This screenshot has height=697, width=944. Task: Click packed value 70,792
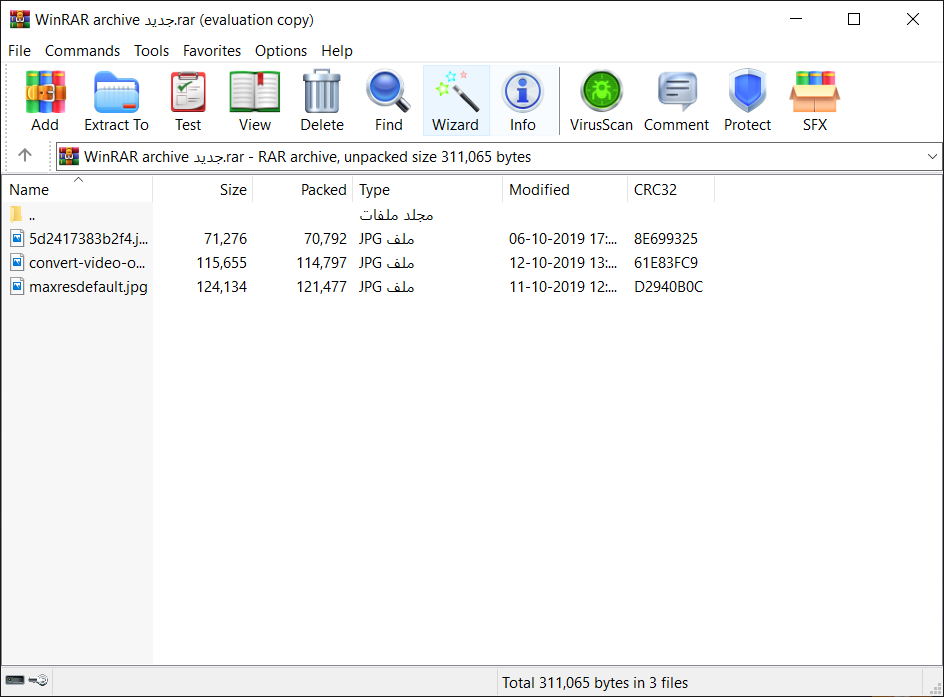[x=326, y=239]
